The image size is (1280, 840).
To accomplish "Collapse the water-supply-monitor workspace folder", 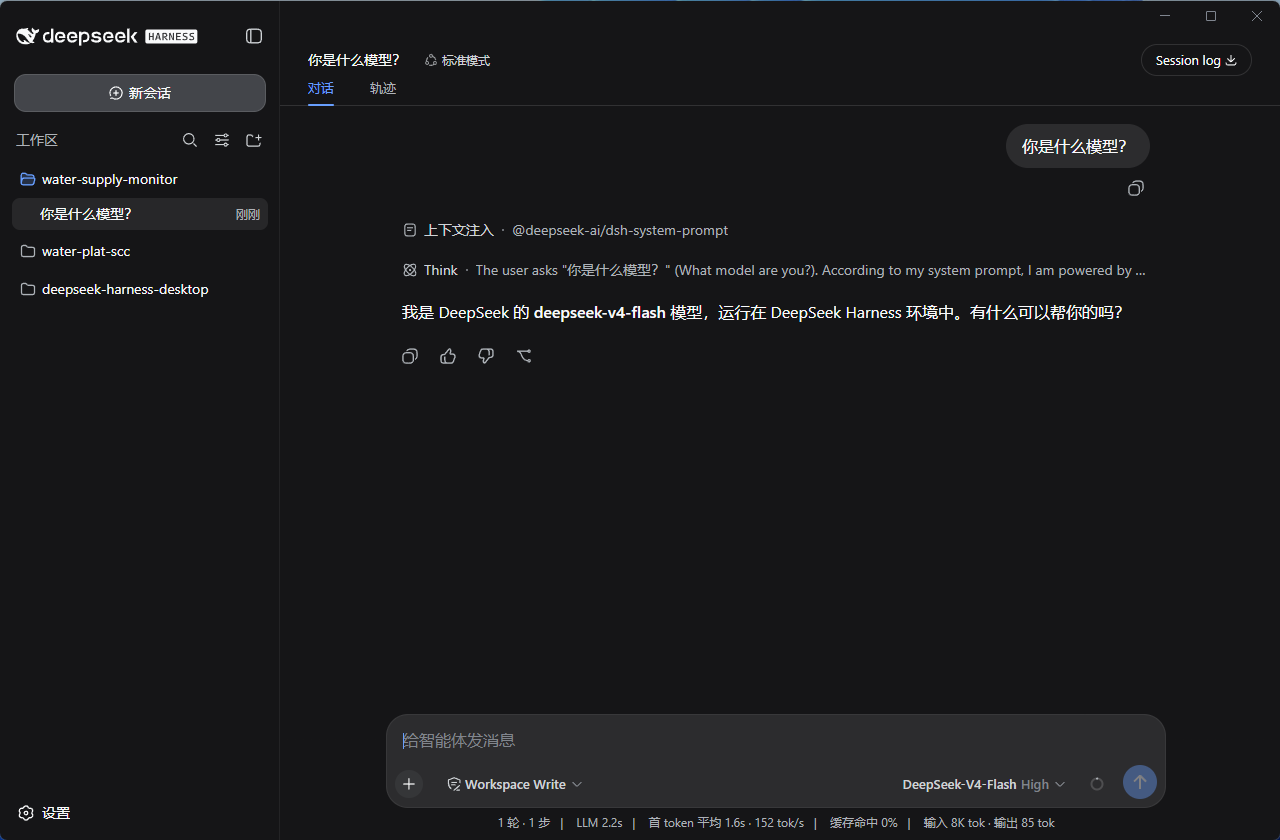I will [140, 179].
